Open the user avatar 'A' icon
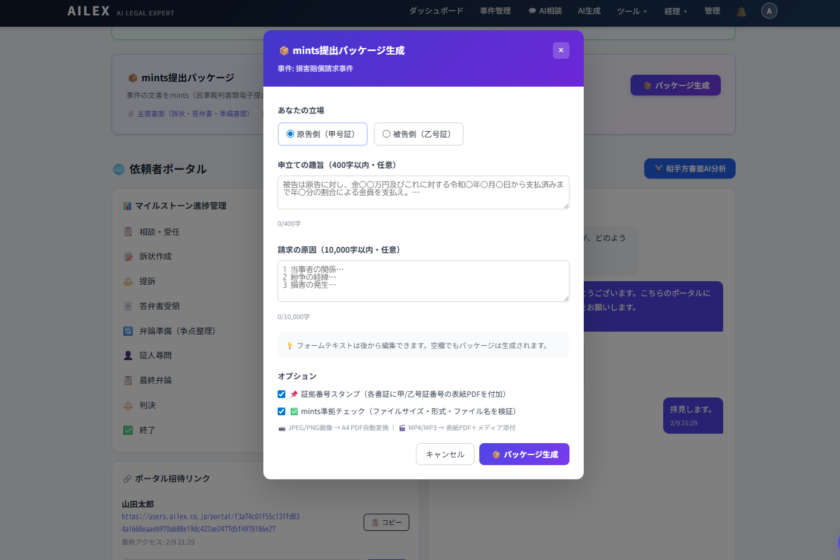The width and height of the screenshot is (840, 560). [768, 11]
